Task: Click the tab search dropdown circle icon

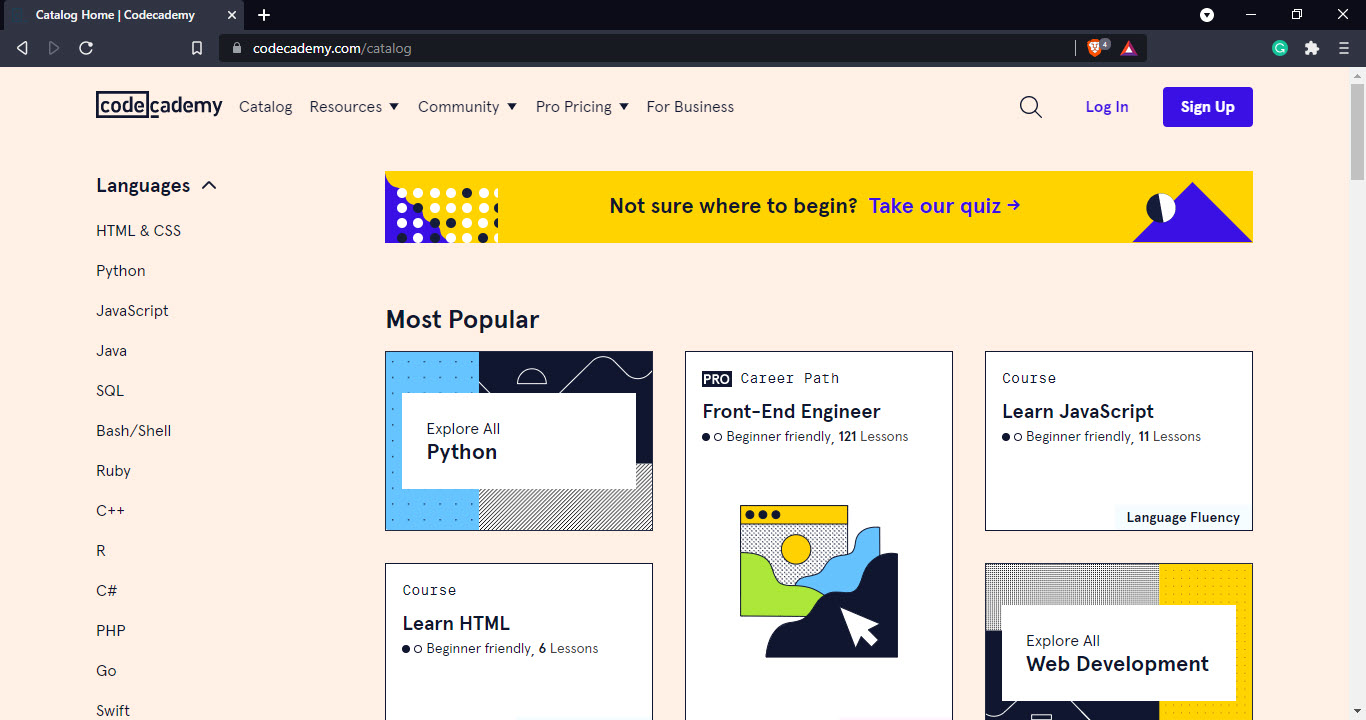Action: coord(1207,15)
